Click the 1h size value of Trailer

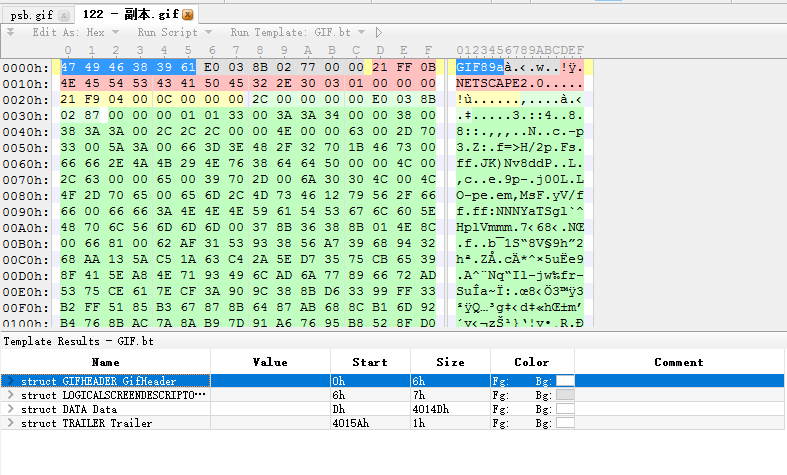click(419, 423)
